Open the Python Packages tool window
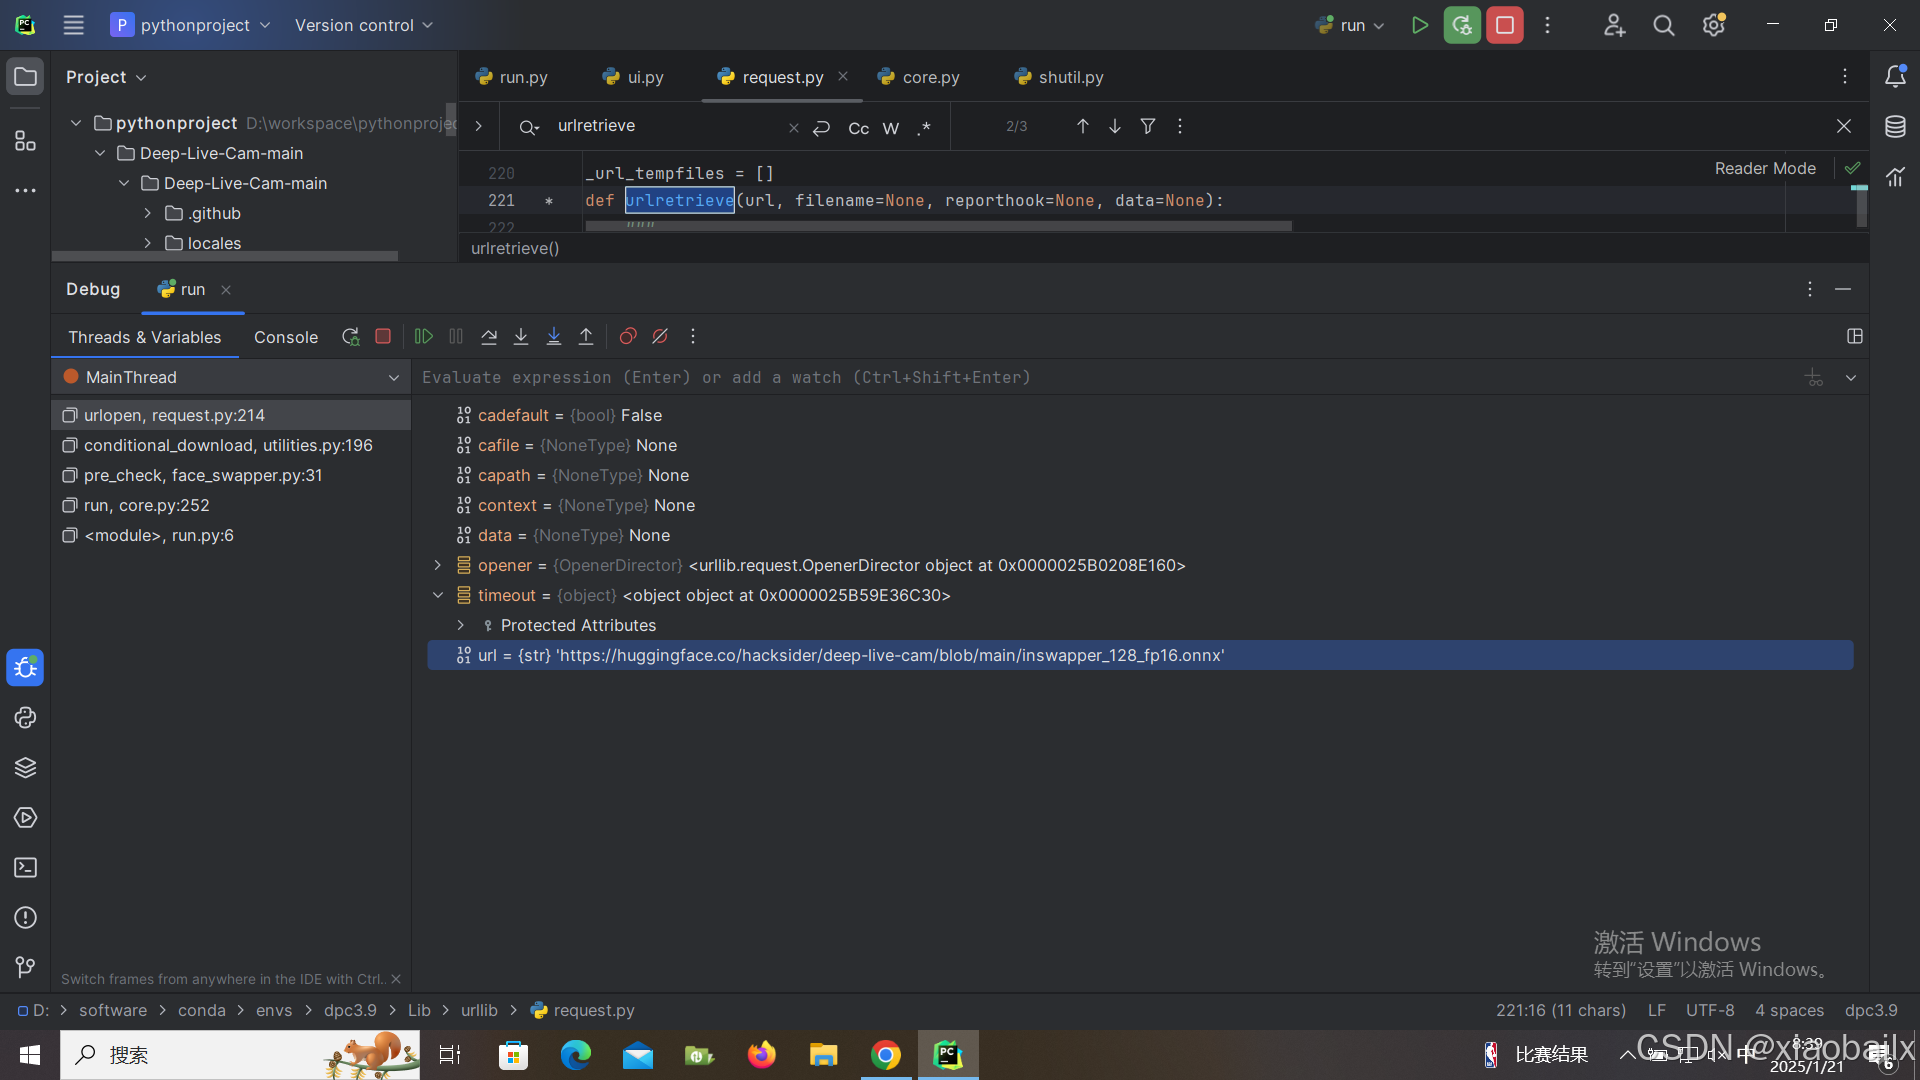Screen dimensions: 1920x1080 (25, 768)
